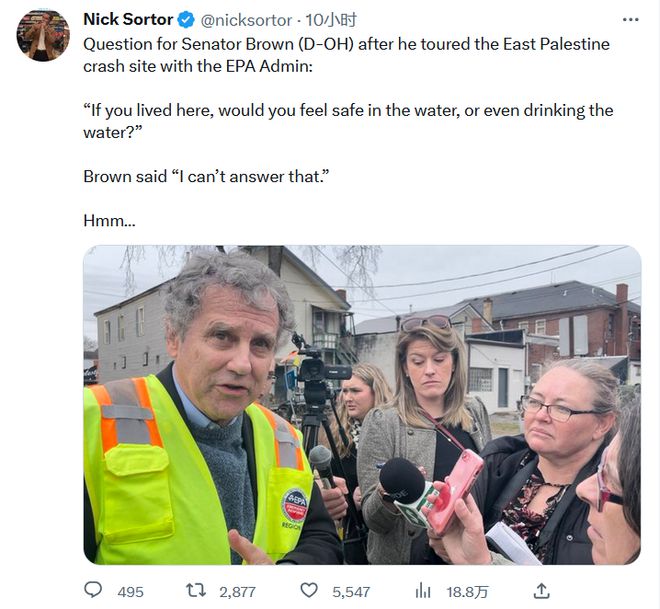660x609 pixels.
Task: Click the 'Hmm...' text line
Action: (x=109, y=221)
